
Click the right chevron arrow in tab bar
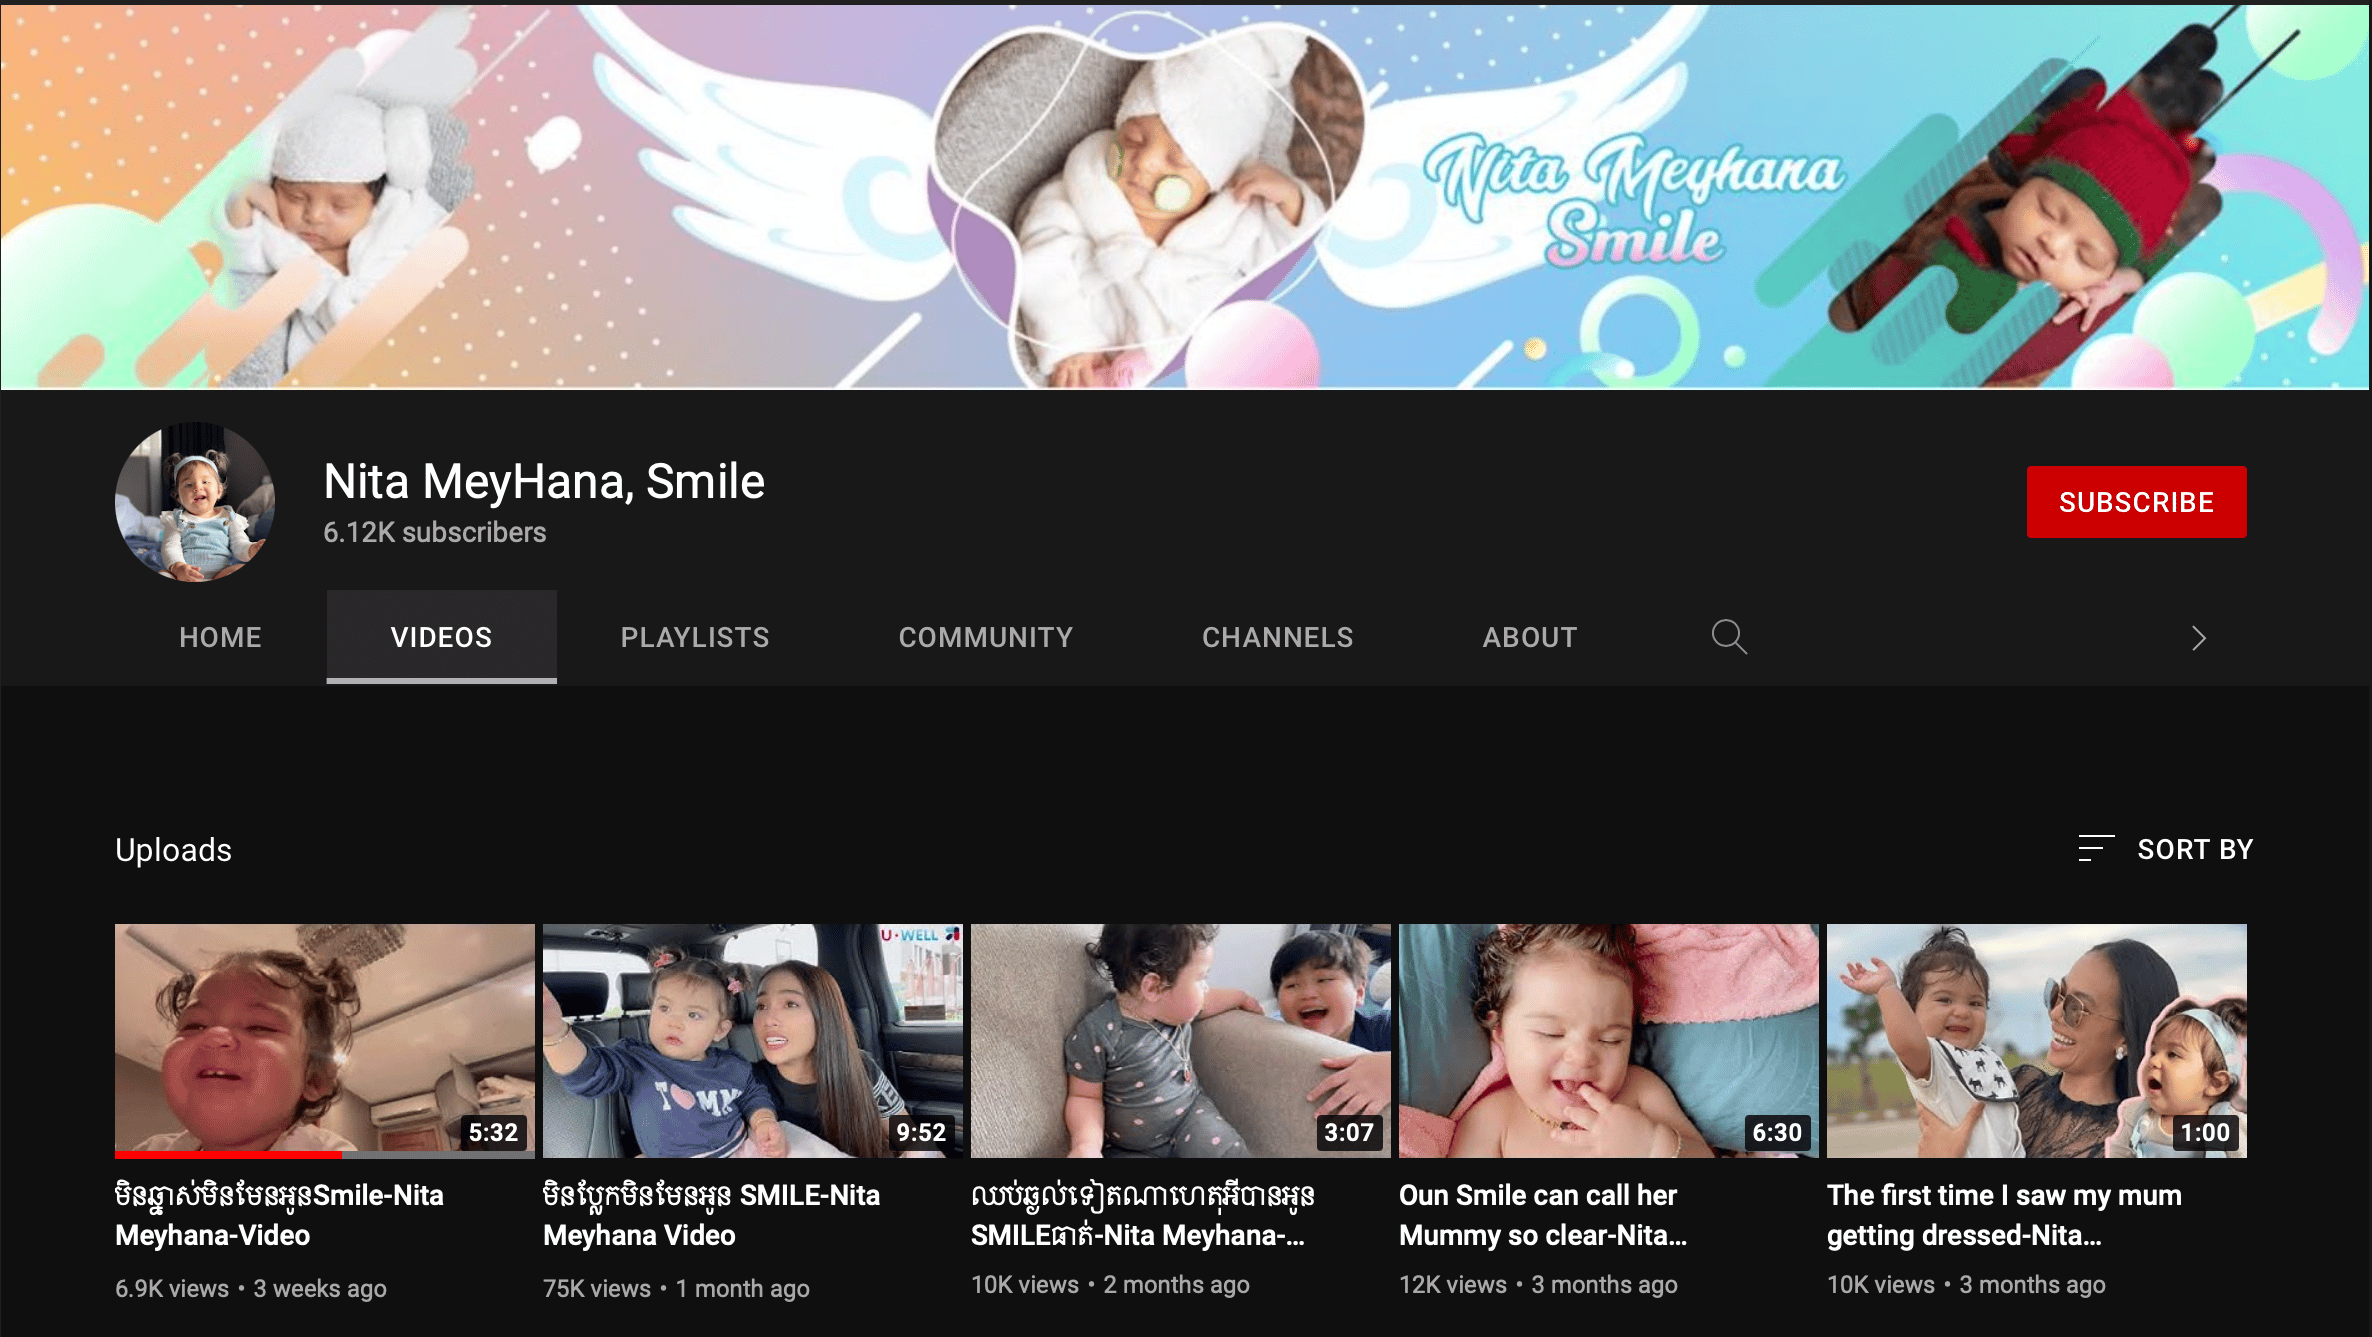2198,638
